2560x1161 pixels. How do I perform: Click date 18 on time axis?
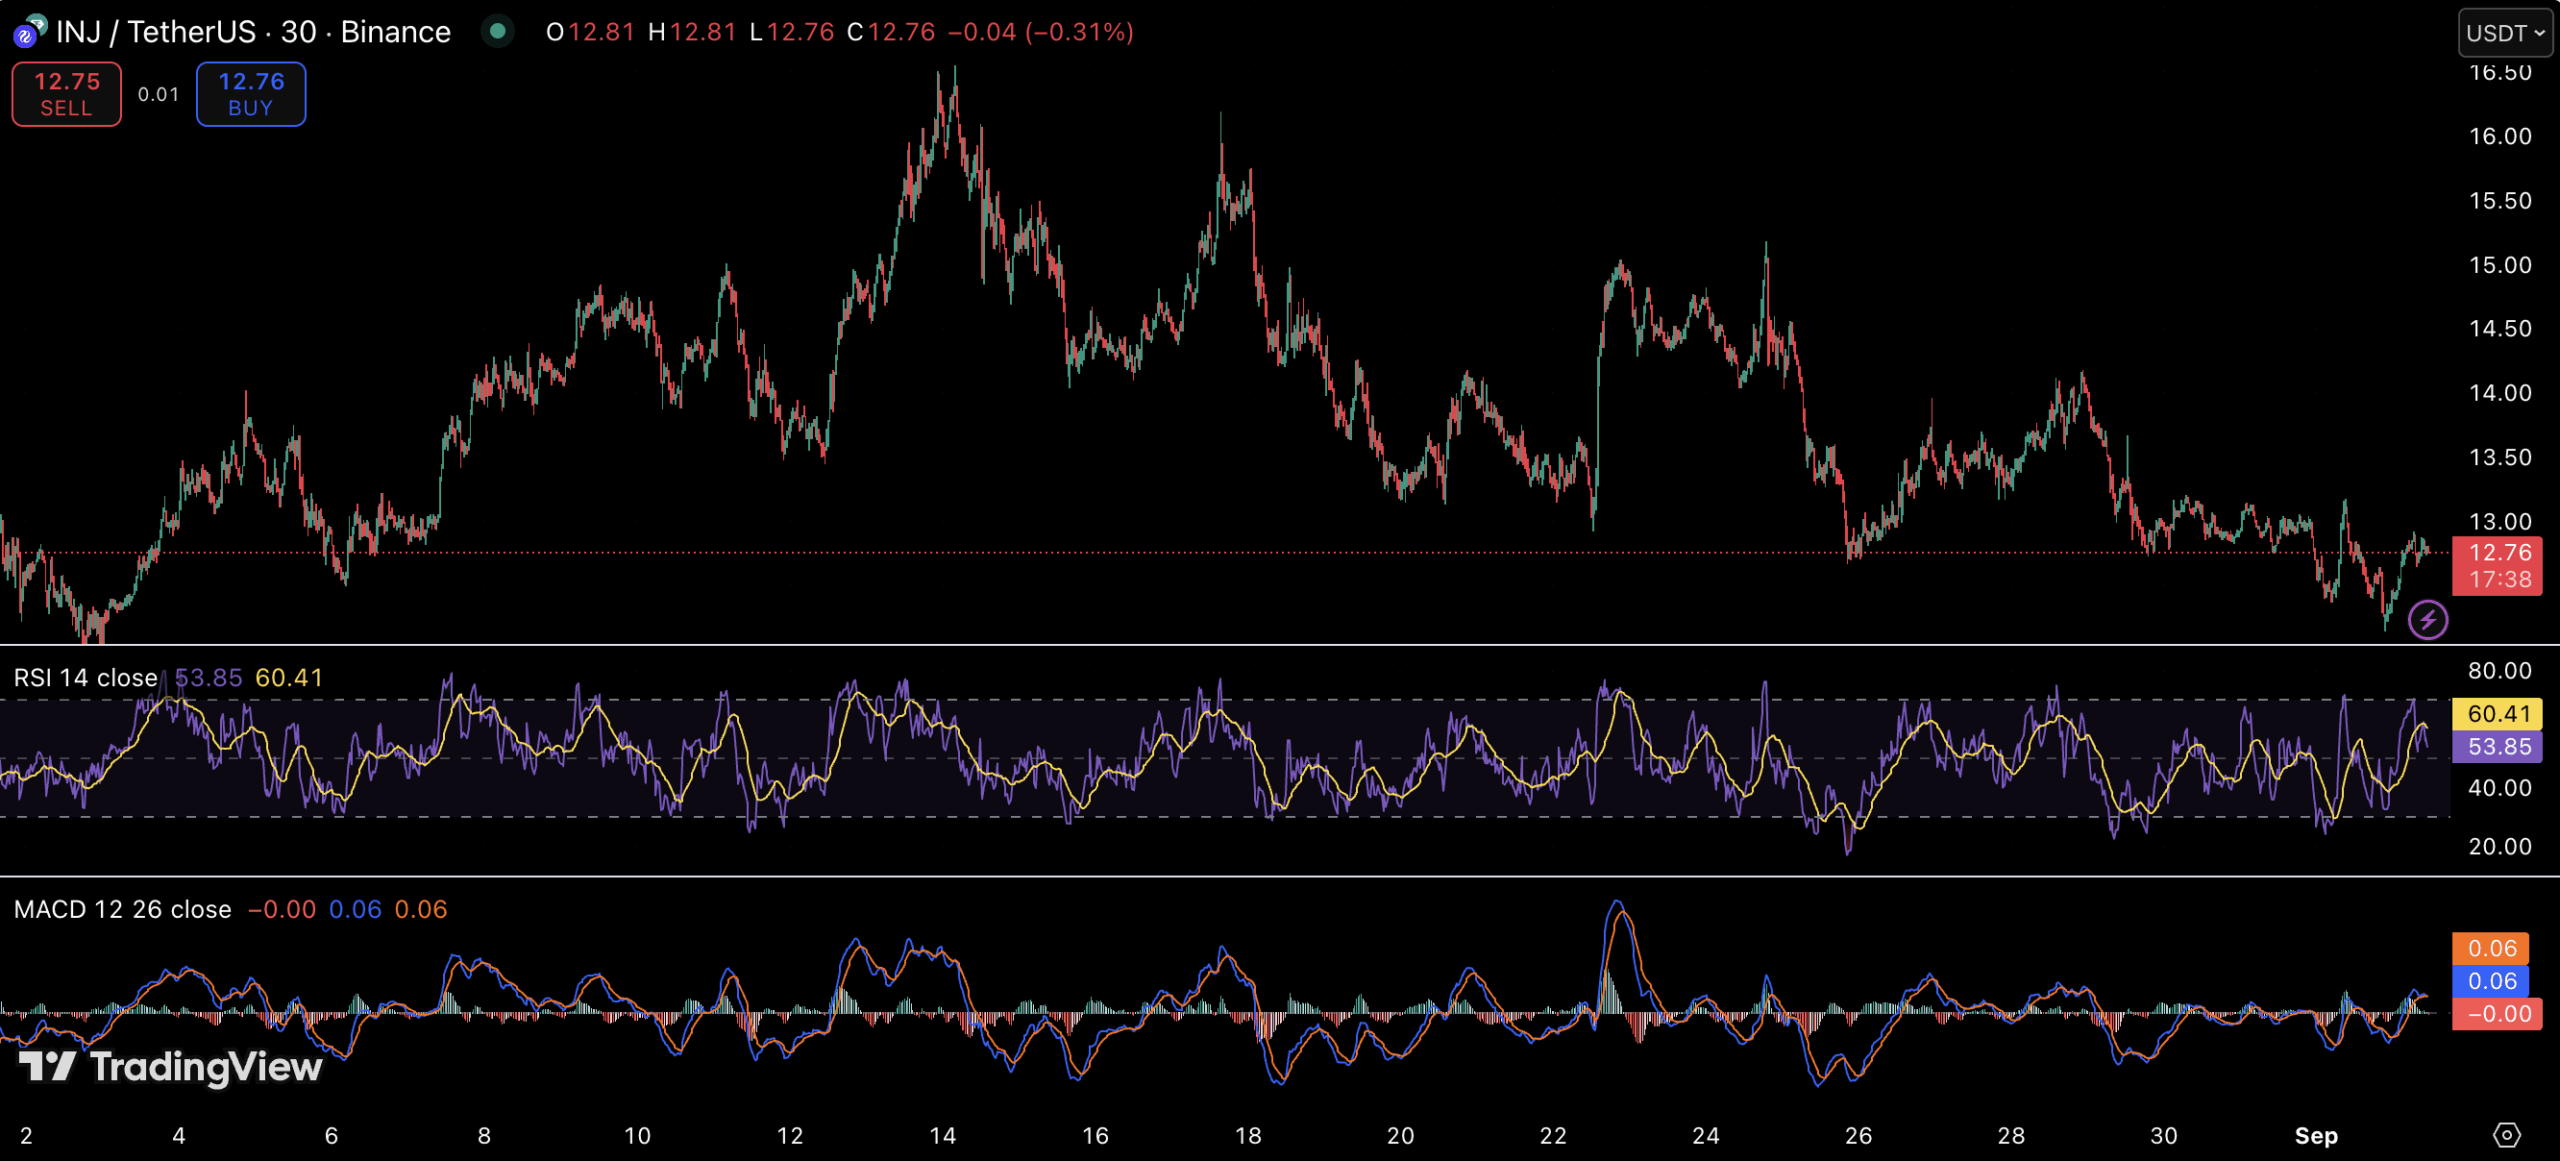[x=1248, y=1136]
